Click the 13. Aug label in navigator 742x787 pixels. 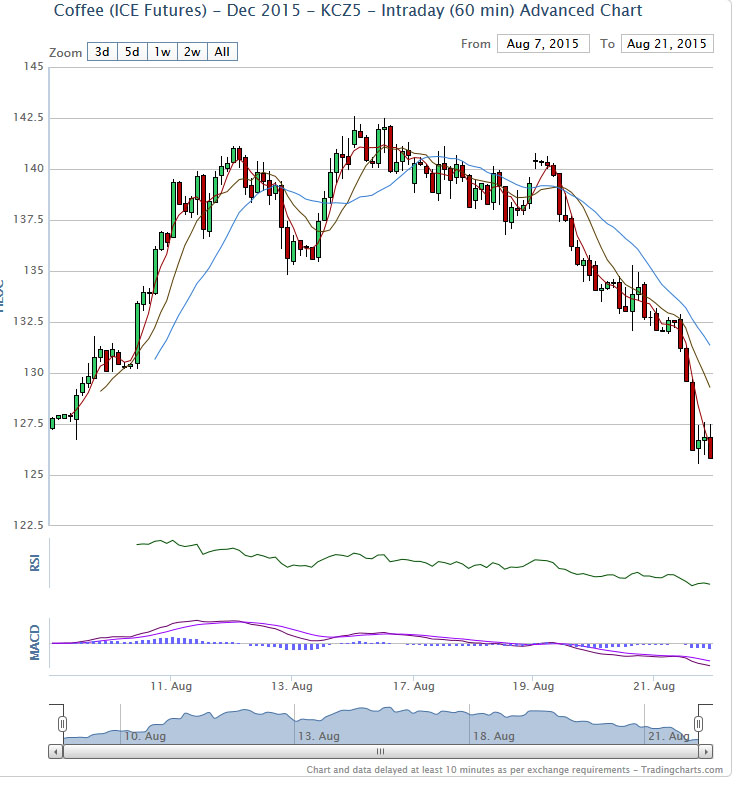[319, 736]
